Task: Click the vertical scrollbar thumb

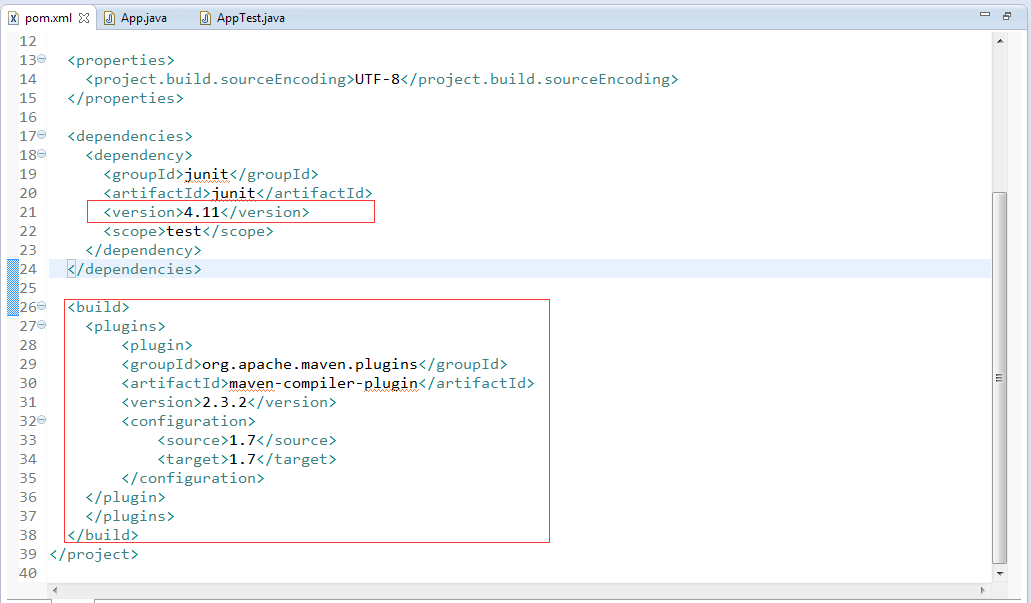Action: [999, 378]
